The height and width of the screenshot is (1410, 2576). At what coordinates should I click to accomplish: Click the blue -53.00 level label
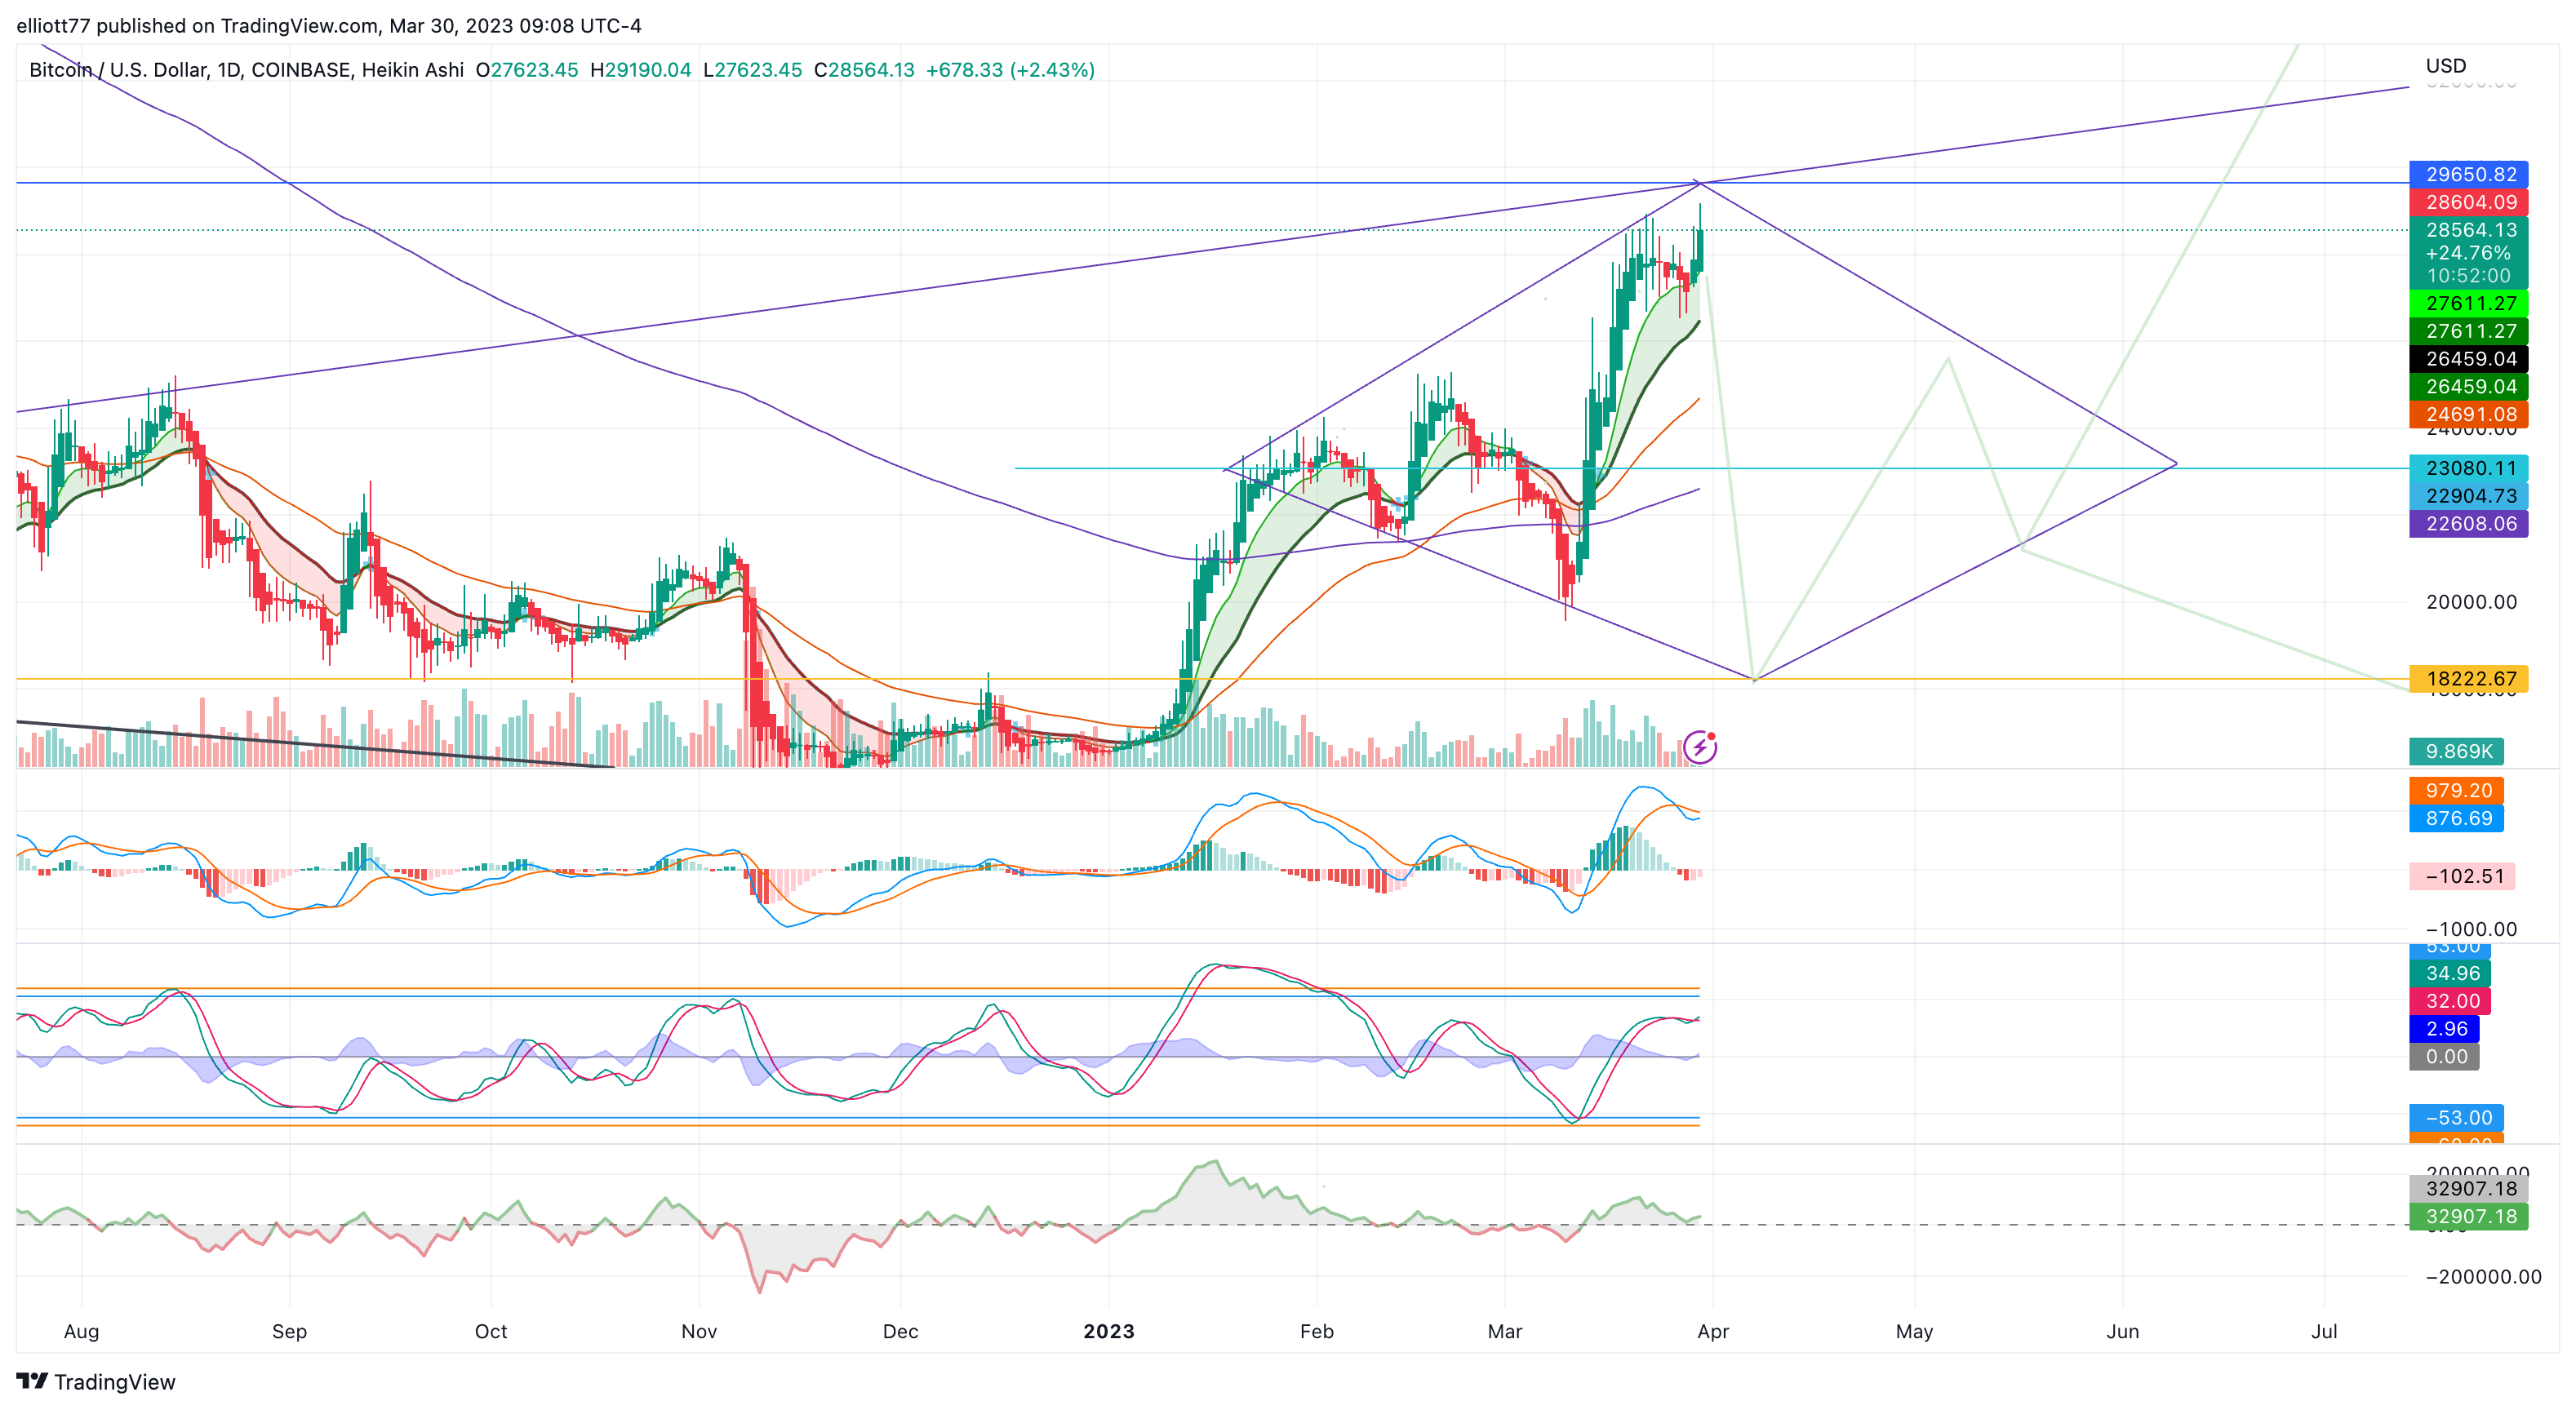[2457, 1119]
